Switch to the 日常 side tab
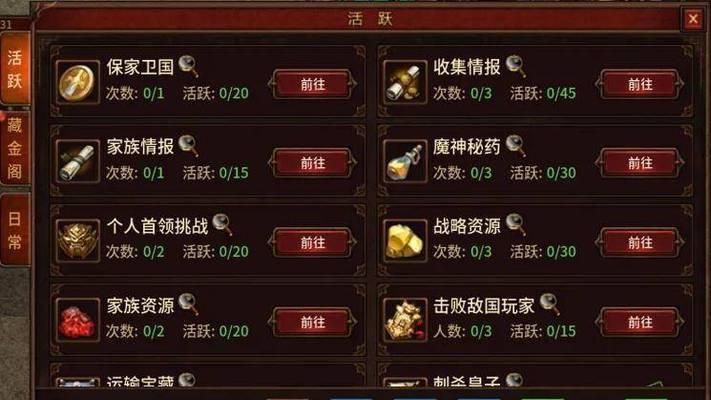The height and width of the screenshot is (400, 711). pyautogui.click(x=15, y=230)
